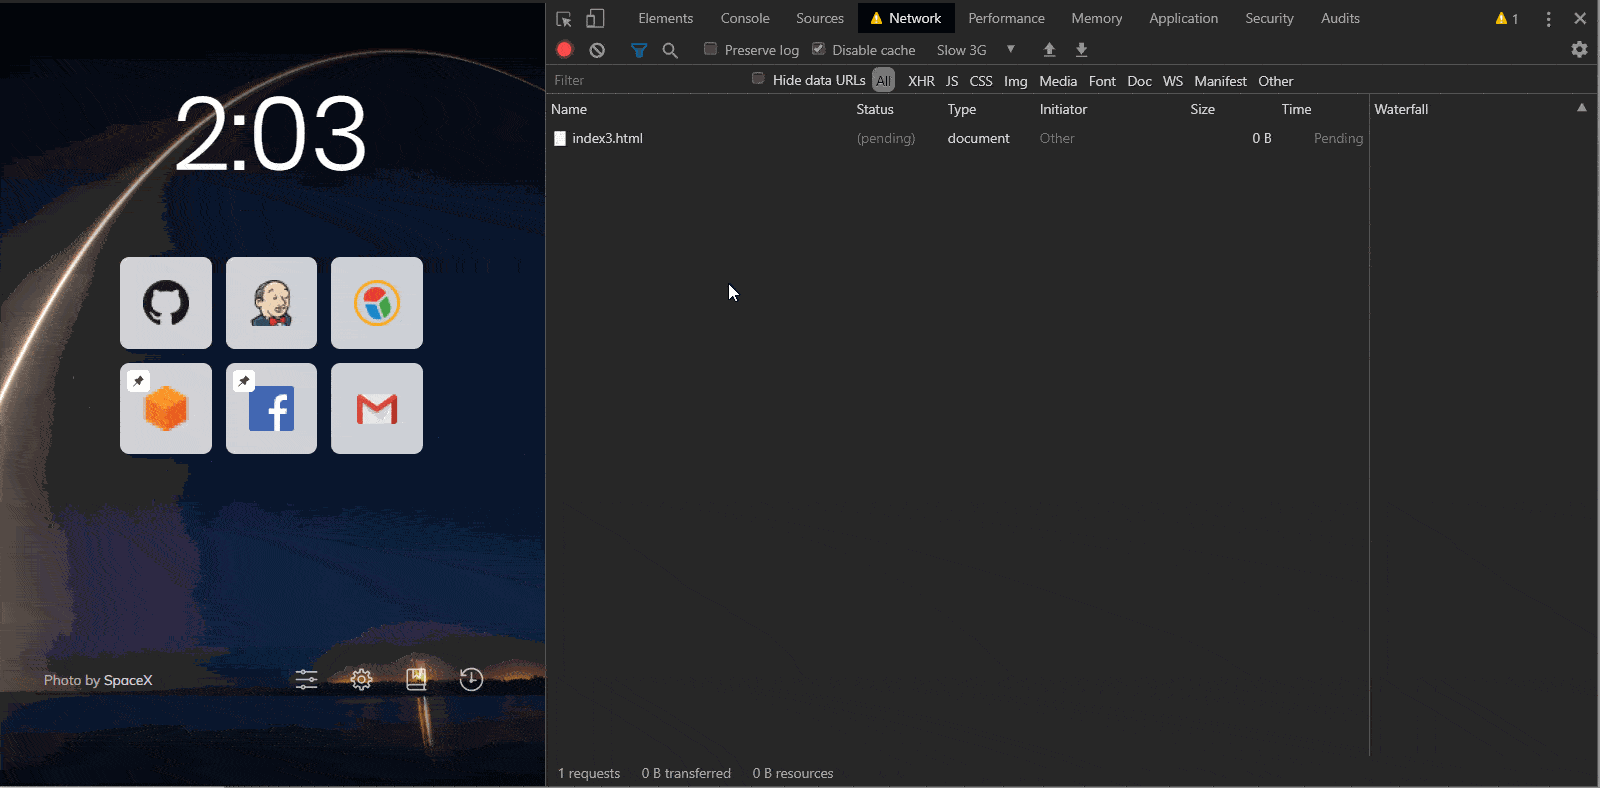Switch to the Memory tab

[1097, 18]
